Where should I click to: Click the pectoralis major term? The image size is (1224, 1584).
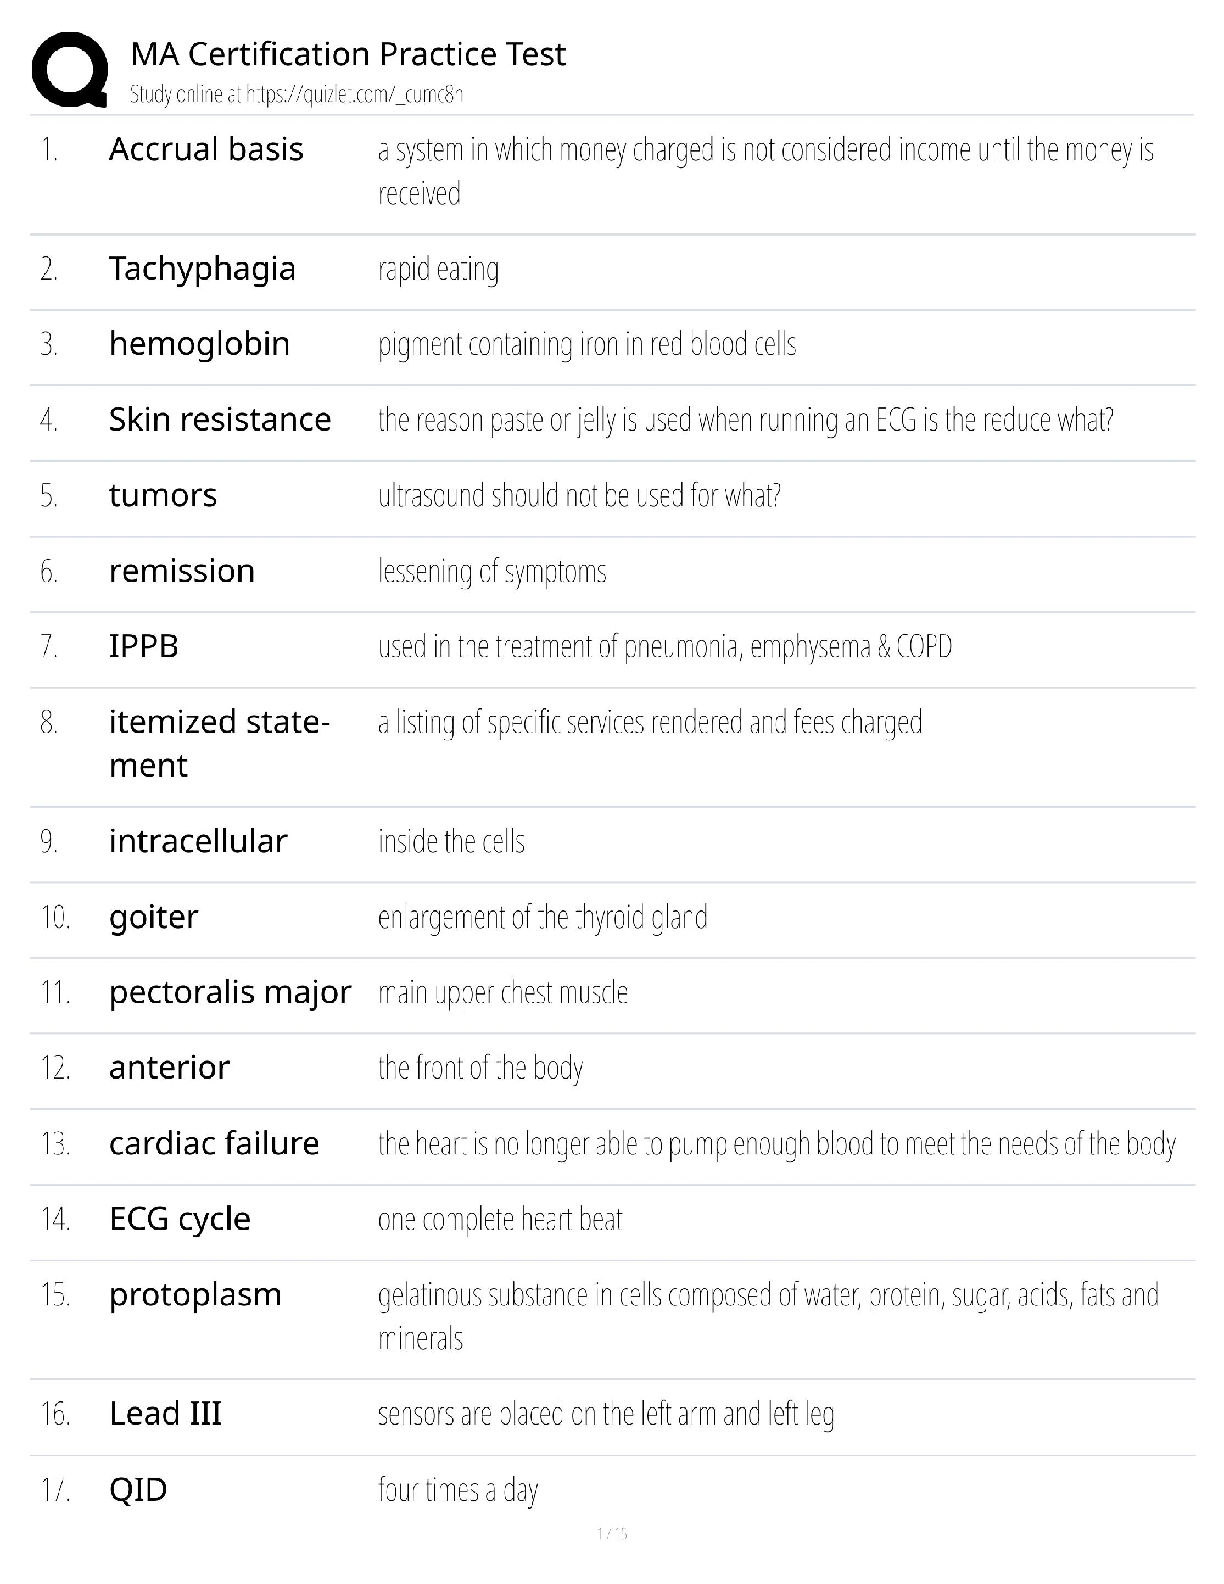(230, 992)
